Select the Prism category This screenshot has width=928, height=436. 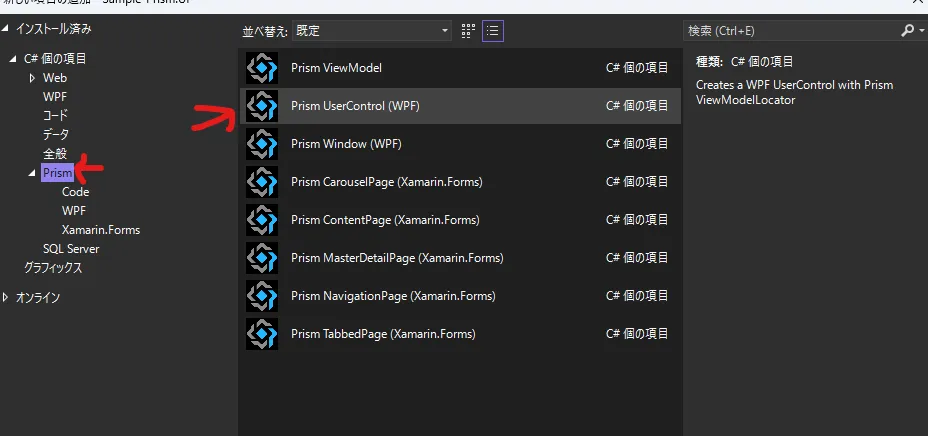(x=57, y=173)
